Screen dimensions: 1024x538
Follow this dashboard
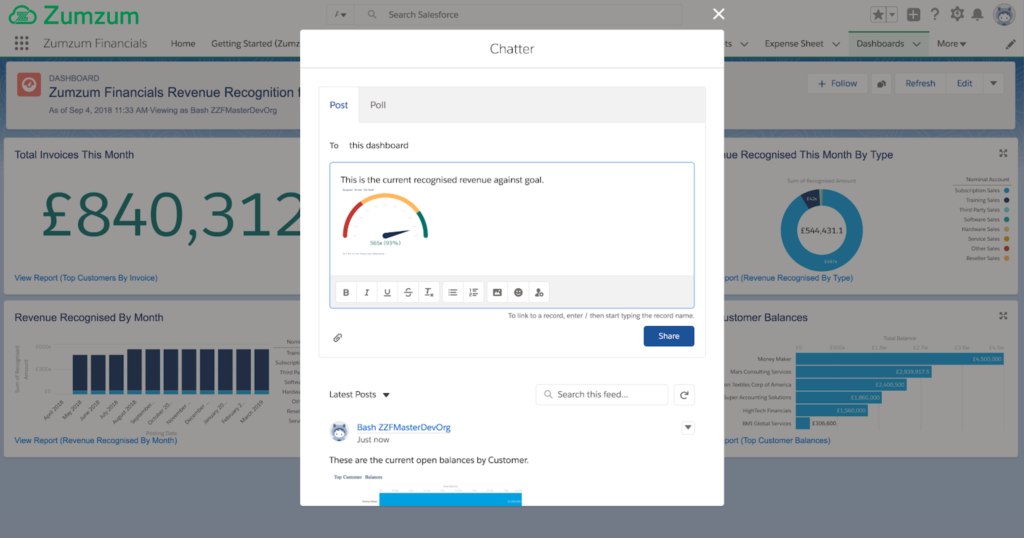837,84
